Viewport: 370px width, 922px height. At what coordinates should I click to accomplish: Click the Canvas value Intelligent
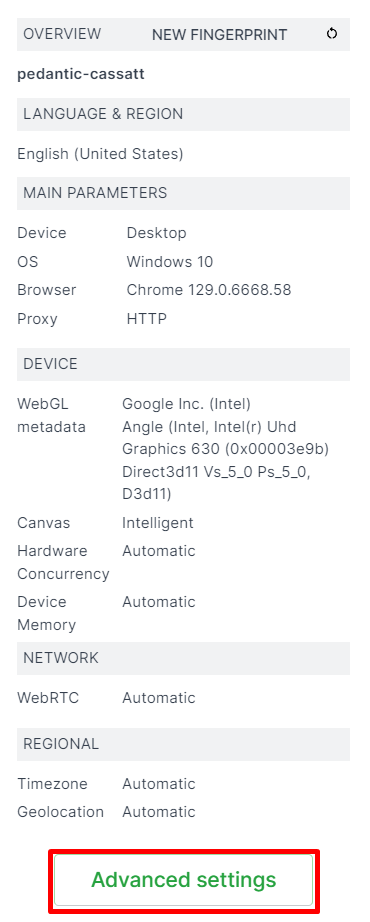coord(158,523)
